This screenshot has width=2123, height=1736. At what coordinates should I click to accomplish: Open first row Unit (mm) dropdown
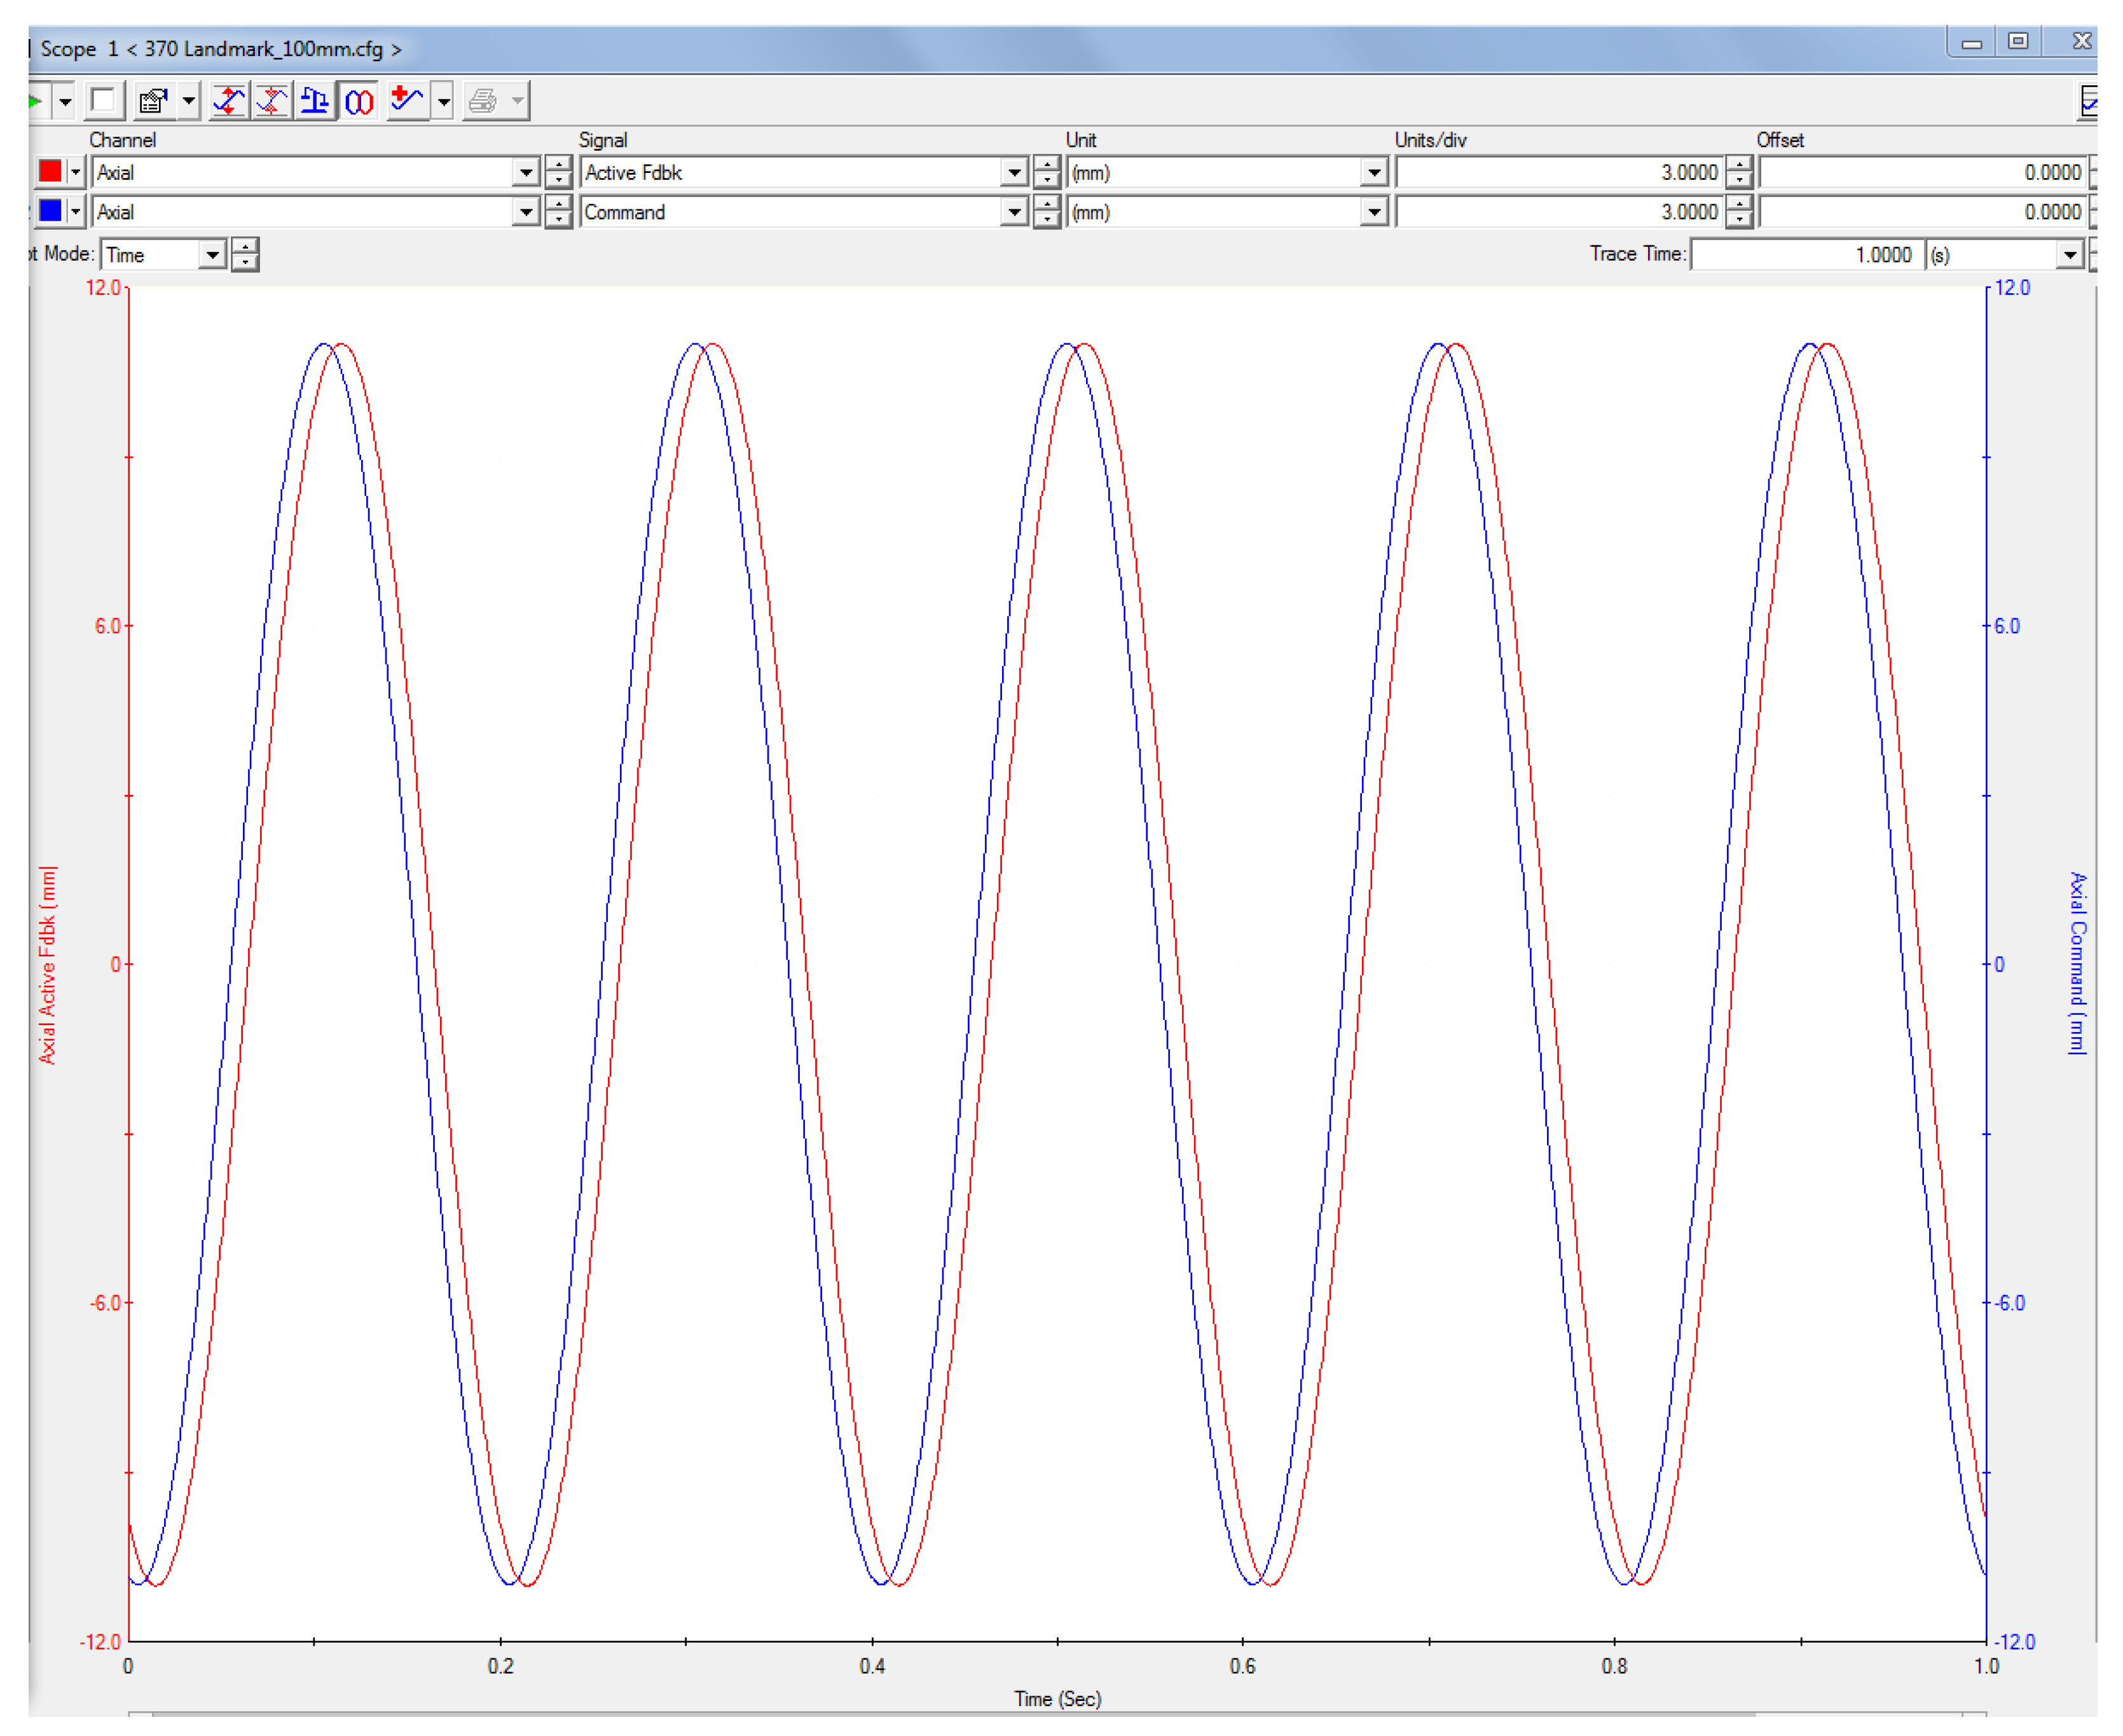click(x=1374, y=173)
